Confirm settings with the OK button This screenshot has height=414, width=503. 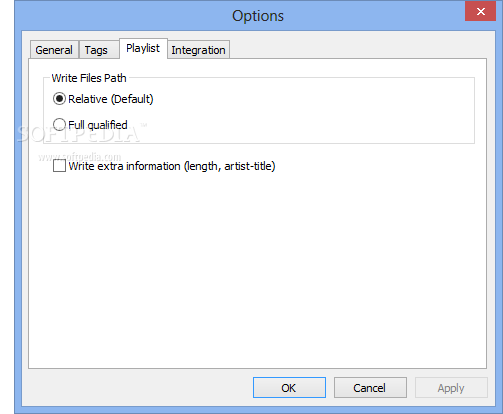(x=289, y=388)
